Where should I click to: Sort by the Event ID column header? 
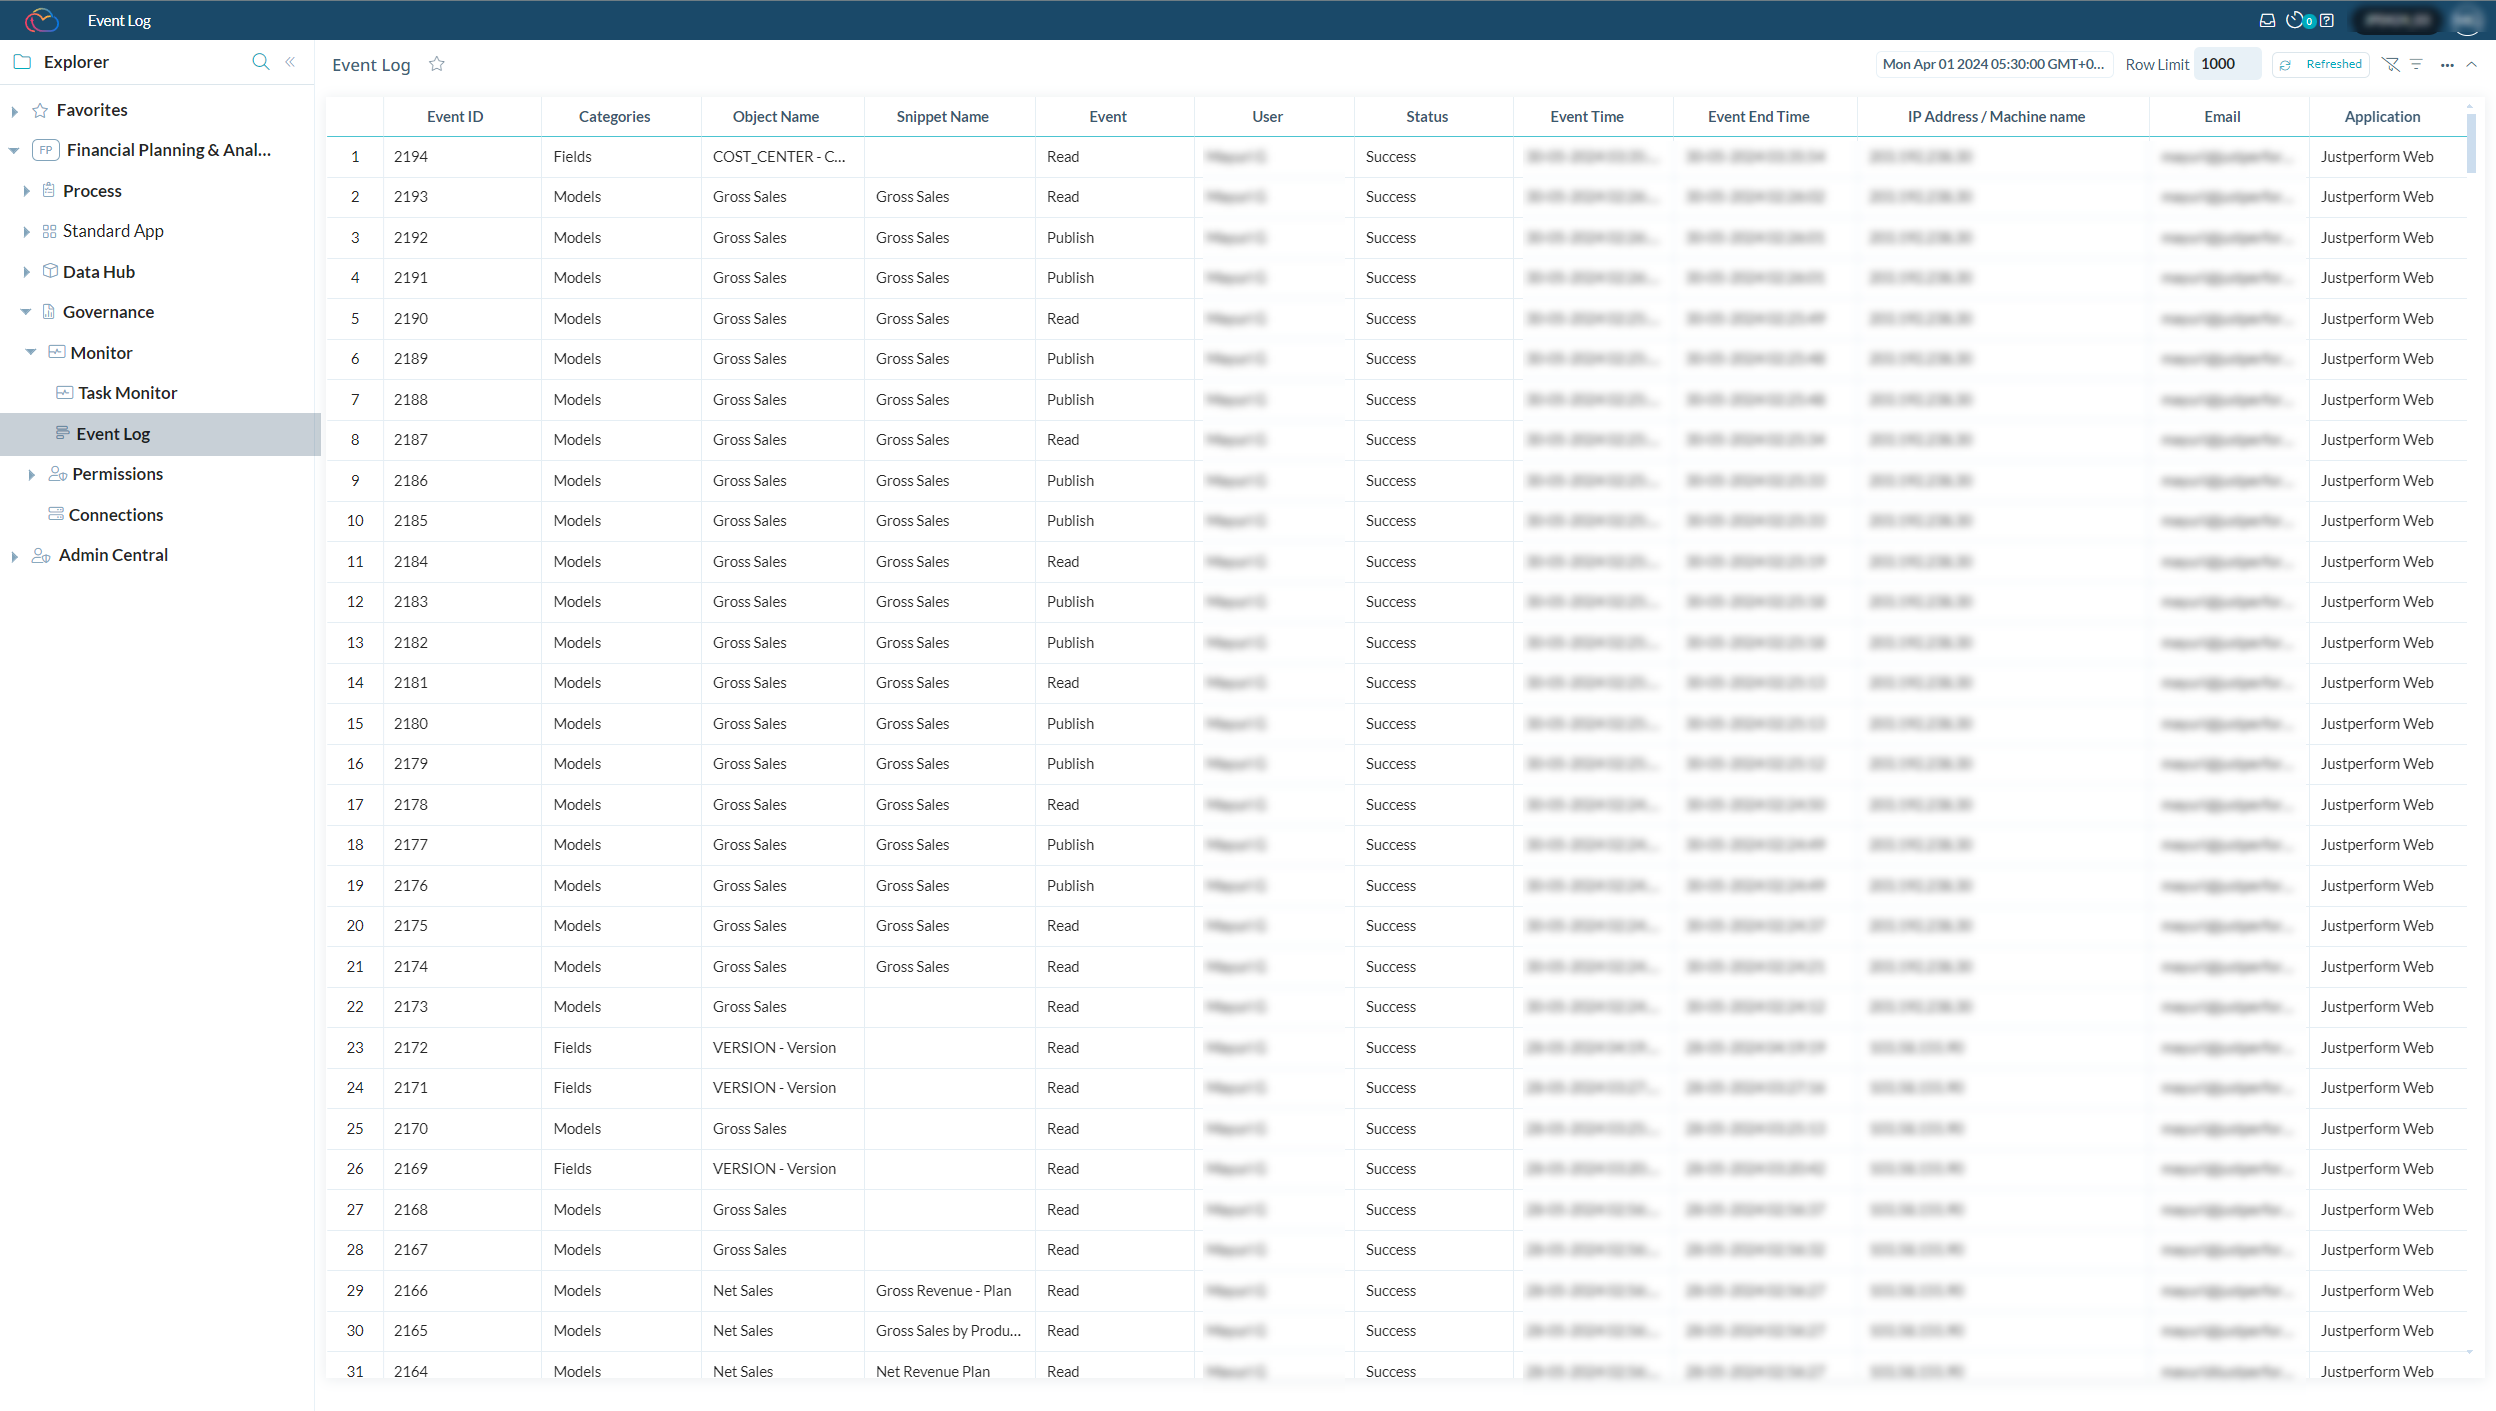click(455, 117)
